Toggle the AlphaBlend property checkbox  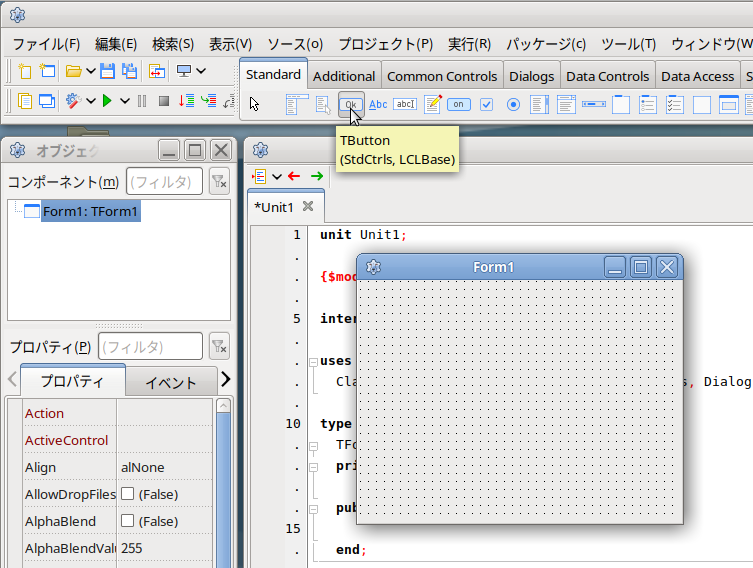point(128,521)
